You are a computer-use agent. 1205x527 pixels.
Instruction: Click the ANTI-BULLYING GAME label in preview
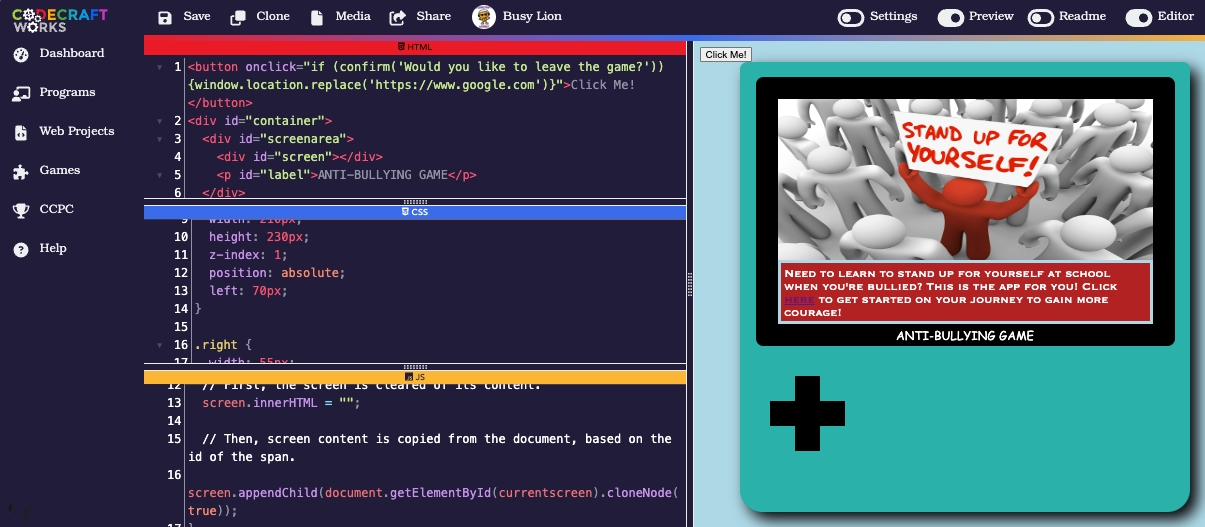tap(965, 336)
